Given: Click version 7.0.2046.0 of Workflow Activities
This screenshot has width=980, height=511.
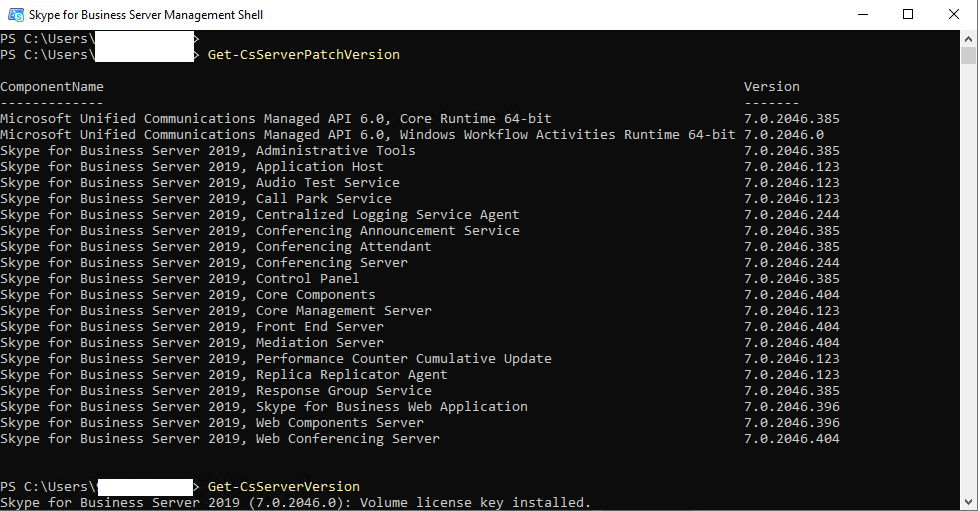Looking at the screenshot, I should pos(784,135).
